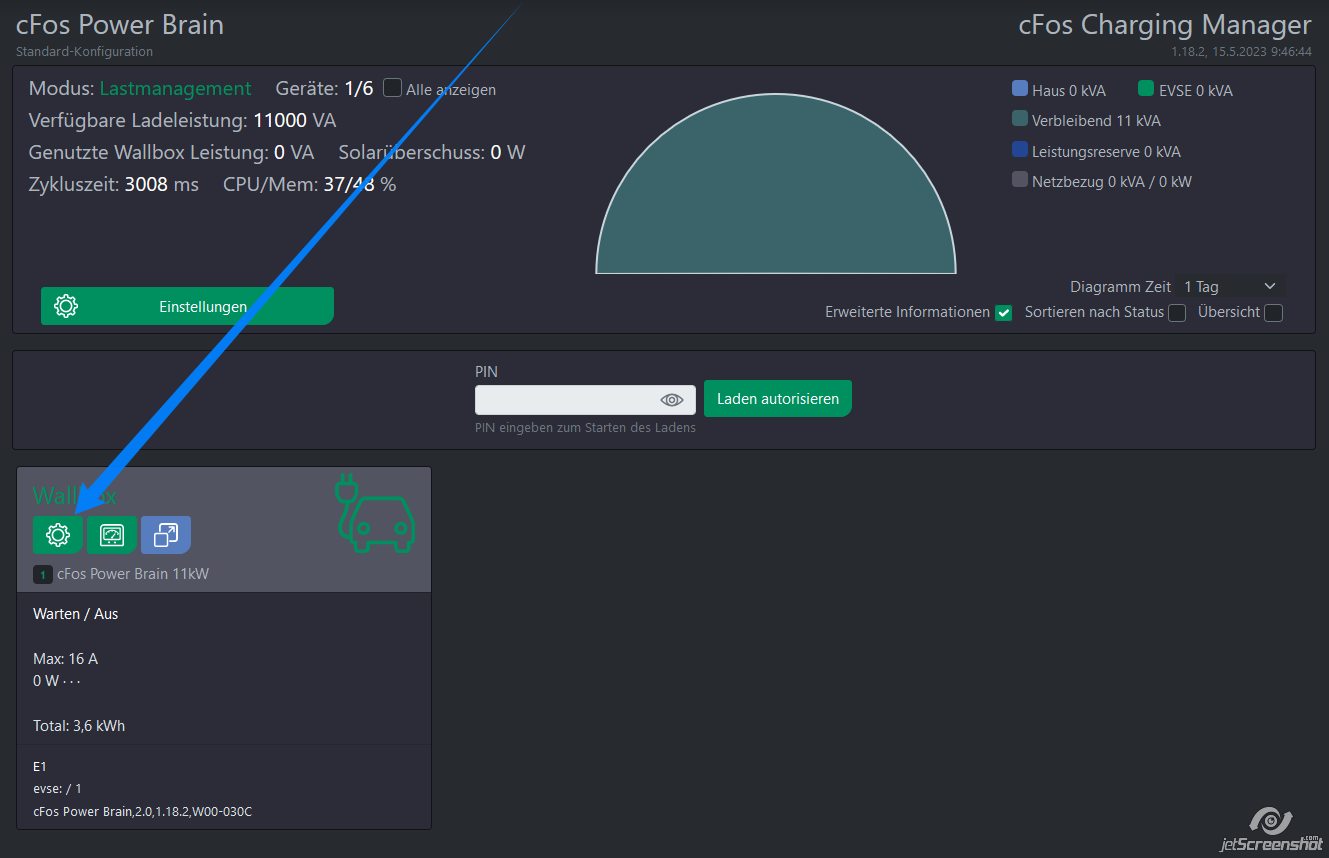Click the green Einstellungen button
Screen dimensions: 1329x858
187,306
